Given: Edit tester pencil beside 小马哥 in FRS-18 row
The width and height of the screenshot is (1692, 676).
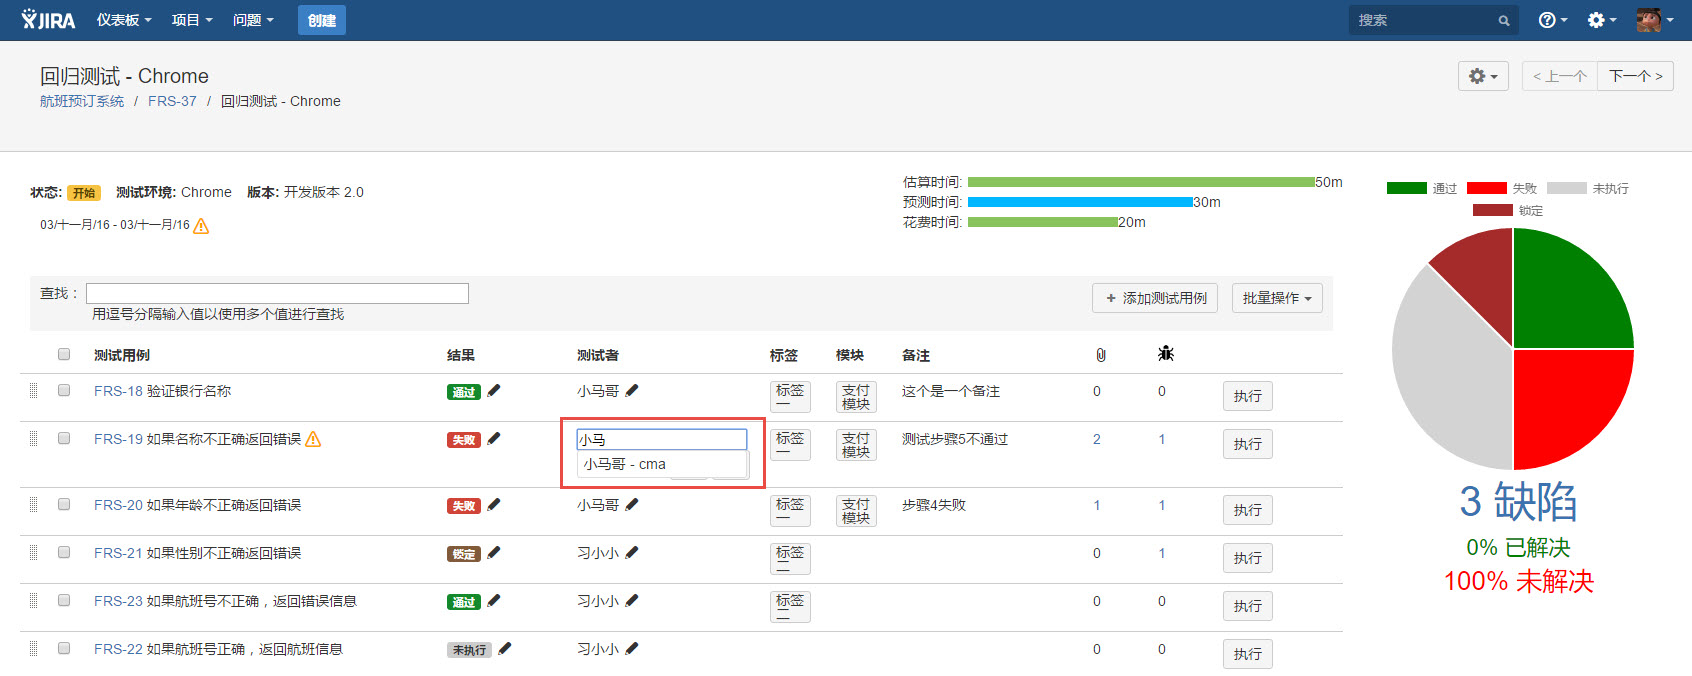Looking at the screenshot, I should (x=632, y=391).
